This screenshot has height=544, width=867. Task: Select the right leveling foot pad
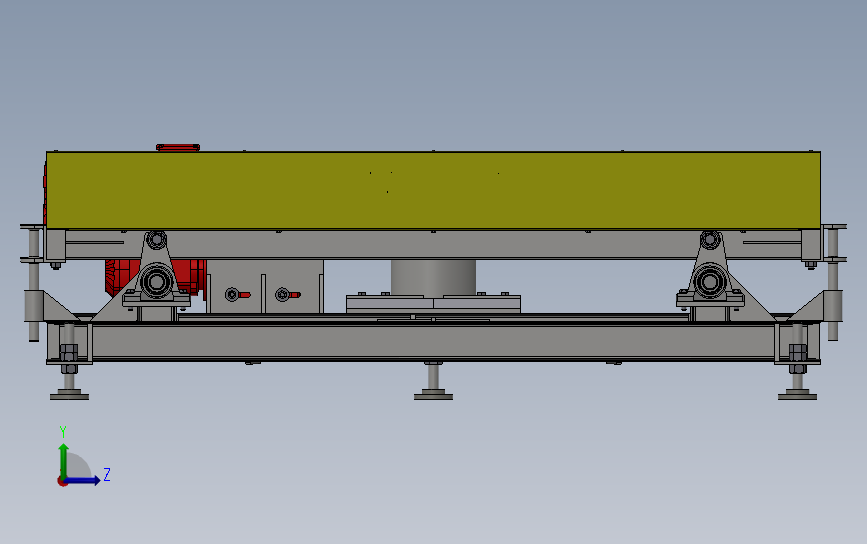pos(797,395)
